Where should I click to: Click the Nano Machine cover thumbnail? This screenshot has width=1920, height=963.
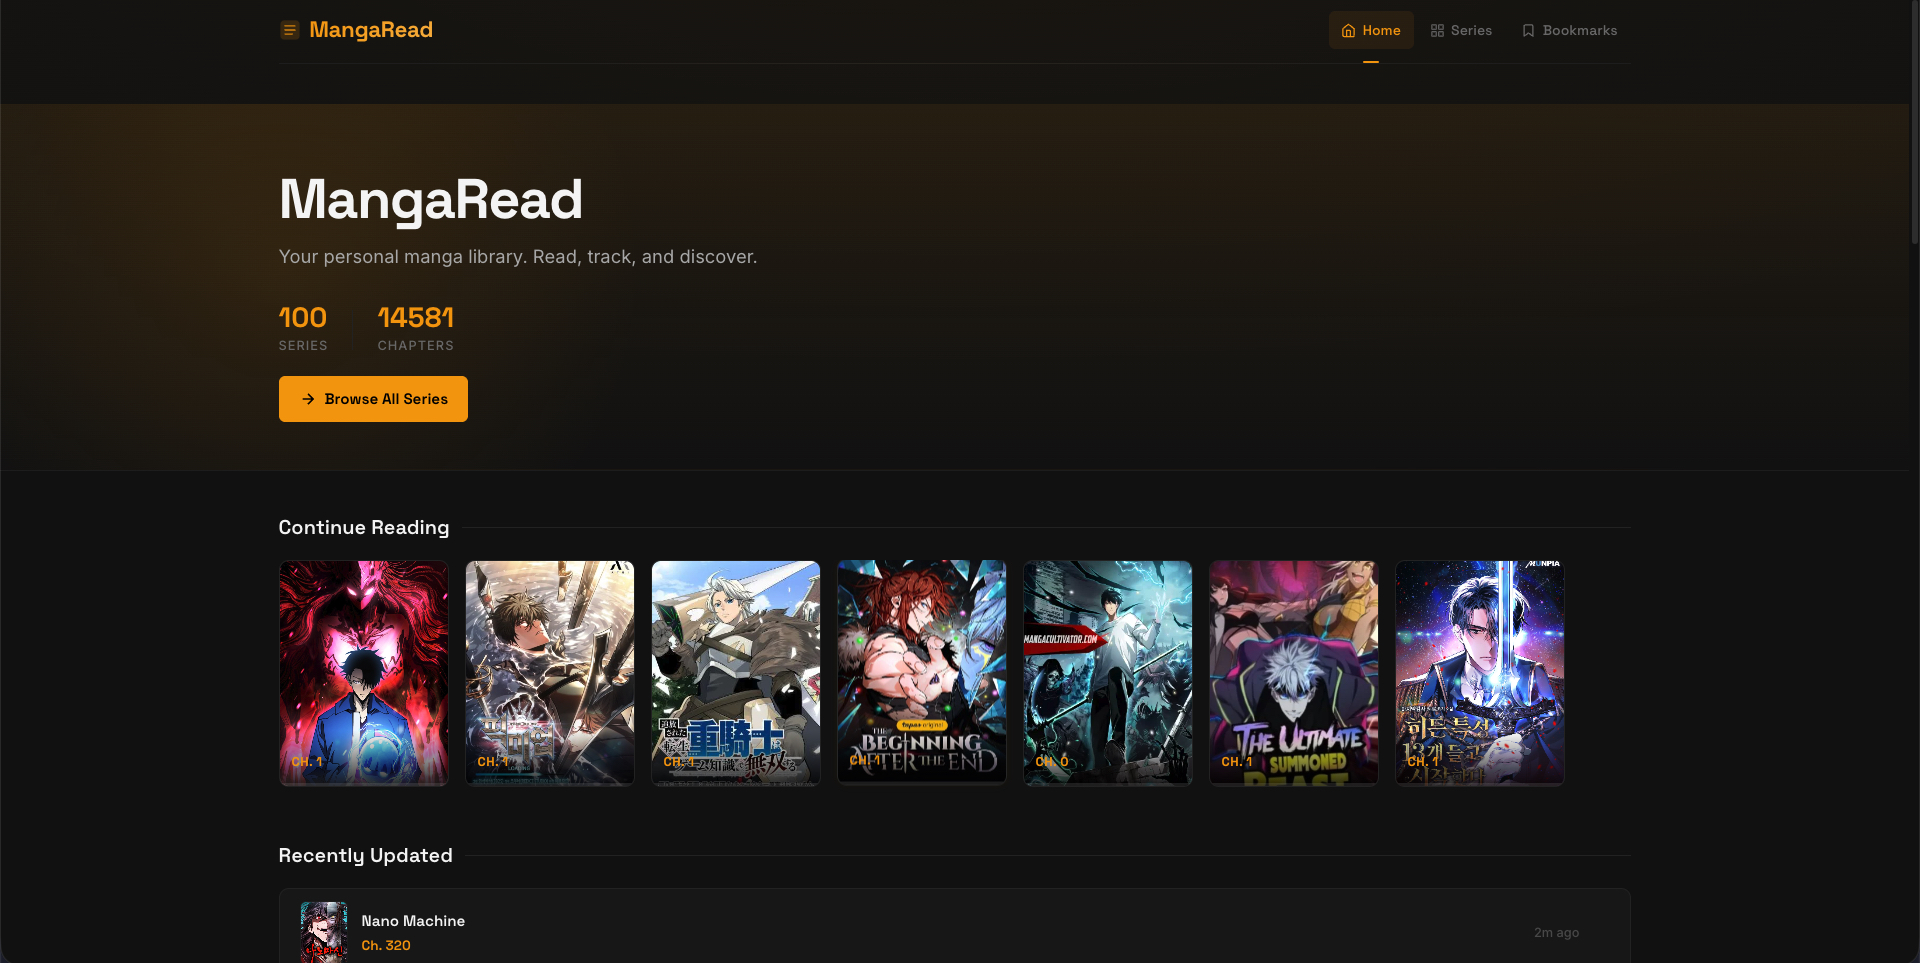(x=324, y=932)
